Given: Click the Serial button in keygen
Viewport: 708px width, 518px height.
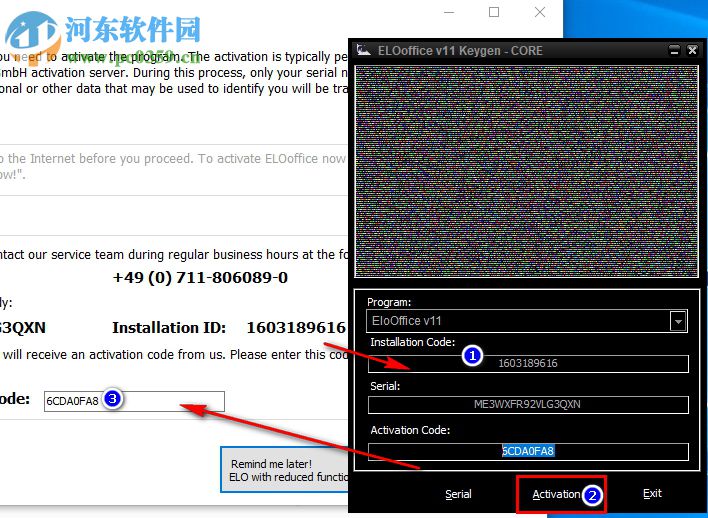Looking at the screenshot, I should [458, 494].
